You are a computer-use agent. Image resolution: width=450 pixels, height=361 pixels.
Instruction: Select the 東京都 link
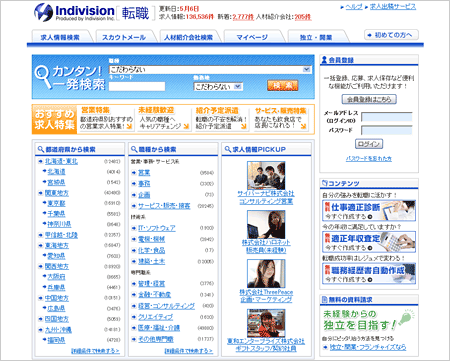pyautogui.click(x=56, y=203)
